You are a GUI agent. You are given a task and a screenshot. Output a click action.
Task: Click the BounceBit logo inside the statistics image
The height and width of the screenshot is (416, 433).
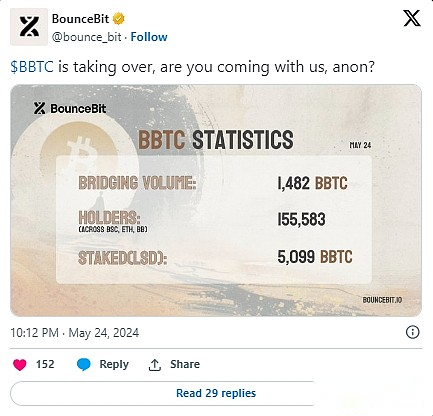(x=70, y=108)
